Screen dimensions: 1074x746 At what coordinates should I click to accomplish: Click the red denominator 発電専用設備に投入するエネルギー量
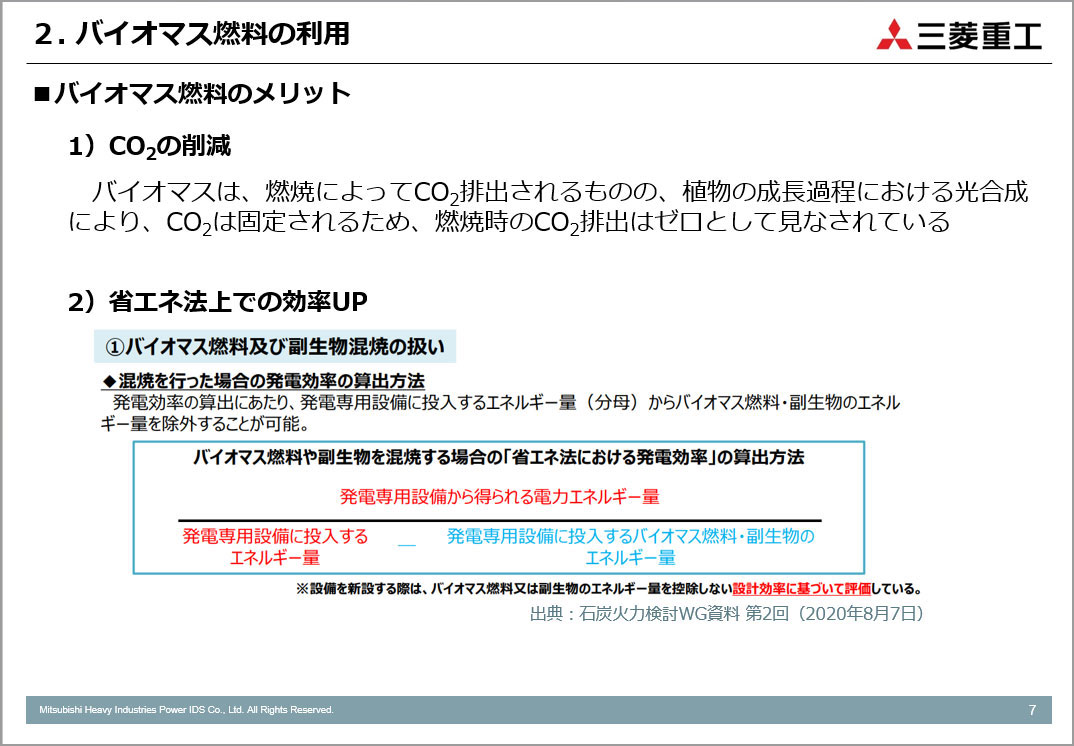coord(275,546)
